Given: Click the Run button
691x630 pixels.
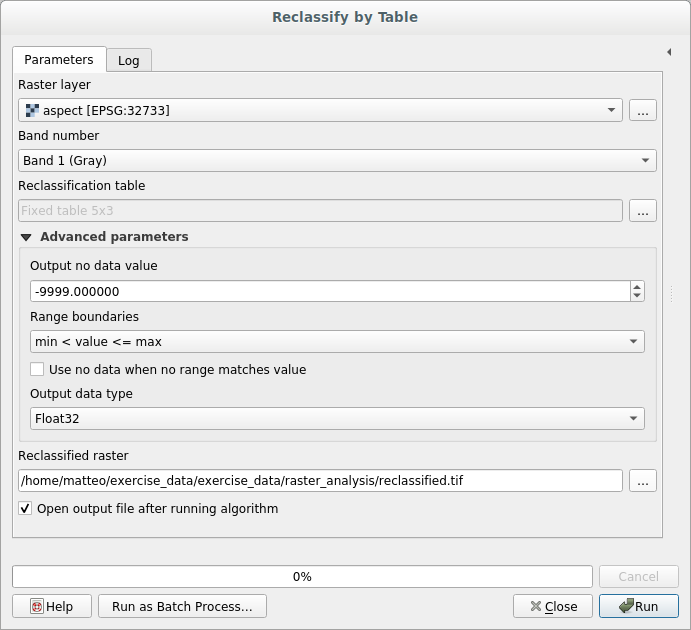Looking at the screenshot, I should coord(638,606).
